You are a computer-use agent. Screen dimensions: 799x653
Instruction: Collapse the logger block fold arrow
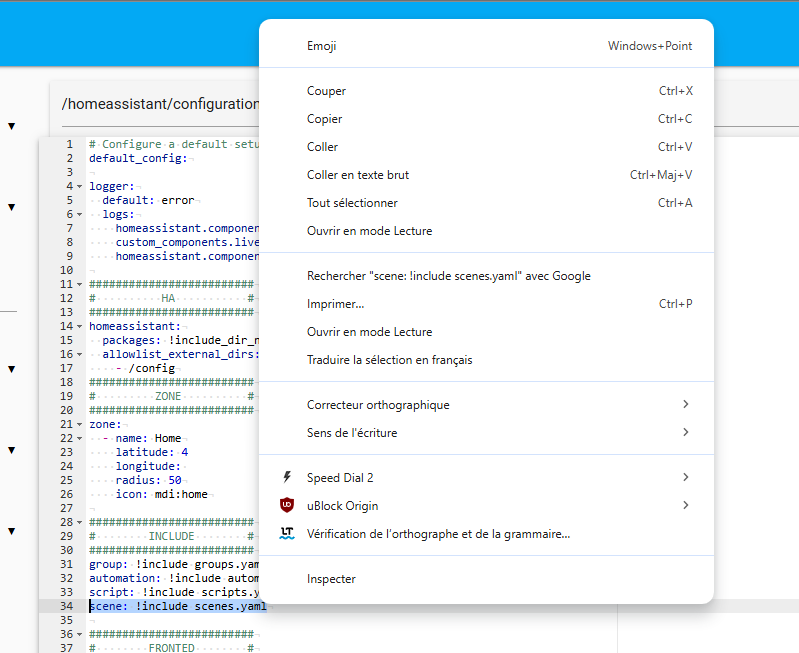[79, 187]
